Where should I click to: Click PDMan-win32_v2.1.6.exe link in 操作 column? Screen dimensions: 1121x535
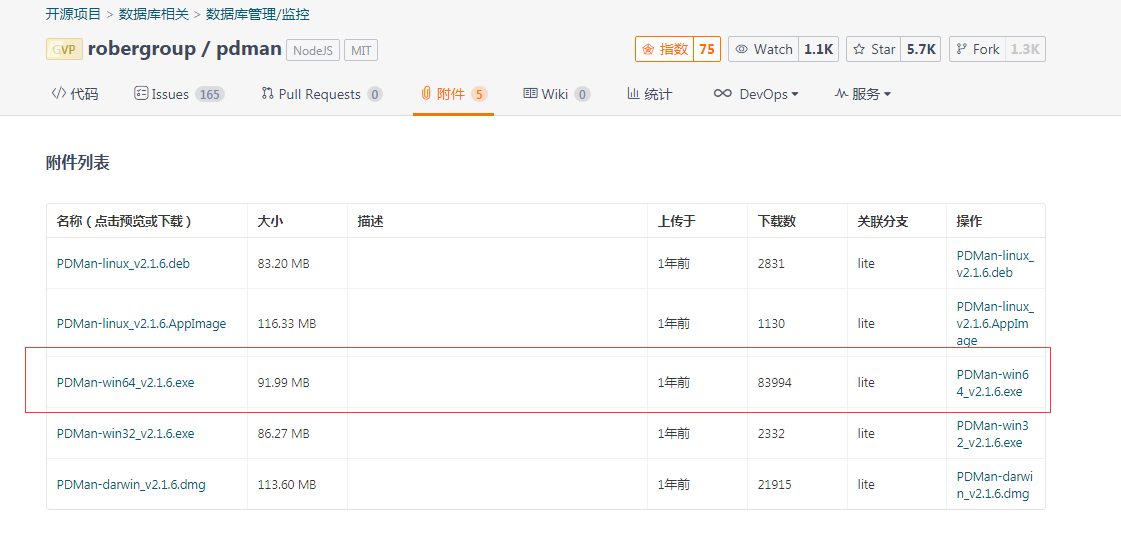click(992, 434)
